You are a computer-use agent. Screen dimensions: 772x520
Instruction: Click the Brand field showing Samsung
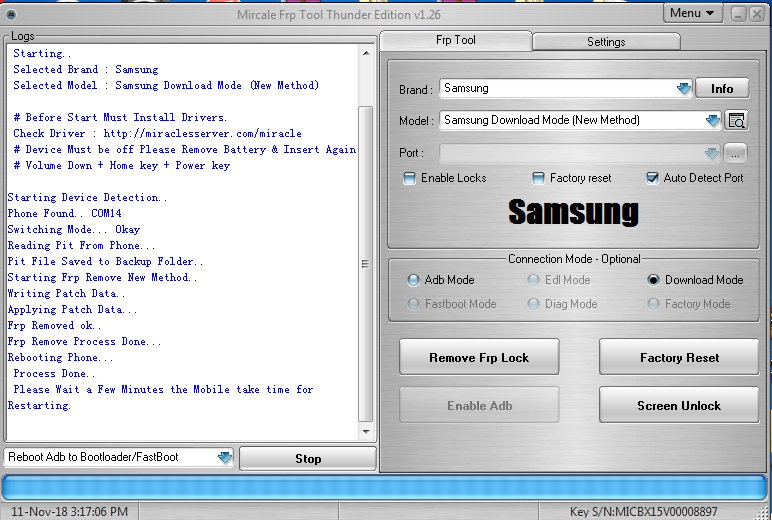pyautogui.click(x=566, y=89)
